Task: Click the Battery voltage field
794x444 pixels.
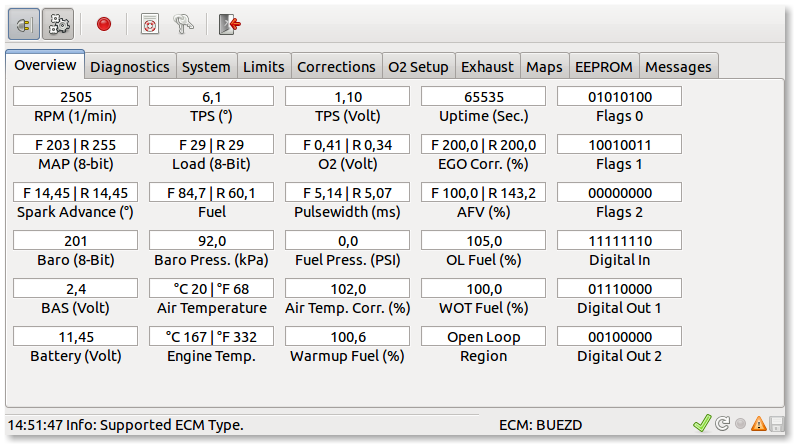Action: [76, 336]
